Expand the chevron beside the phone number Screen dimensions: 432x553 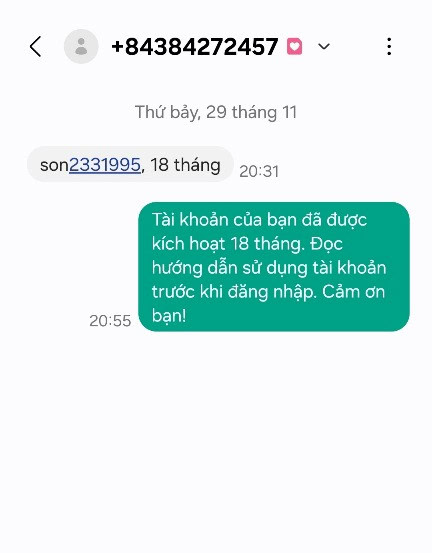(324, 47)
